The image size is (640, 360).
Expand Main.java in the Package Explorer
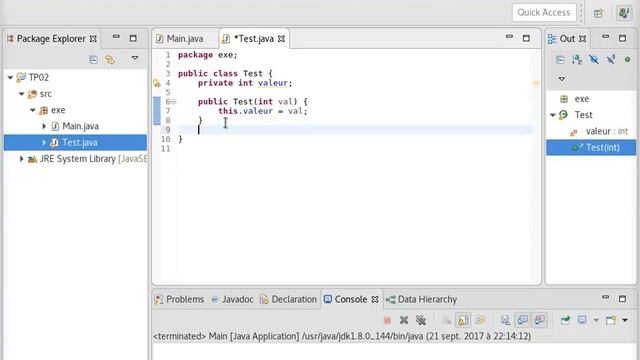(x=44, y=126)
